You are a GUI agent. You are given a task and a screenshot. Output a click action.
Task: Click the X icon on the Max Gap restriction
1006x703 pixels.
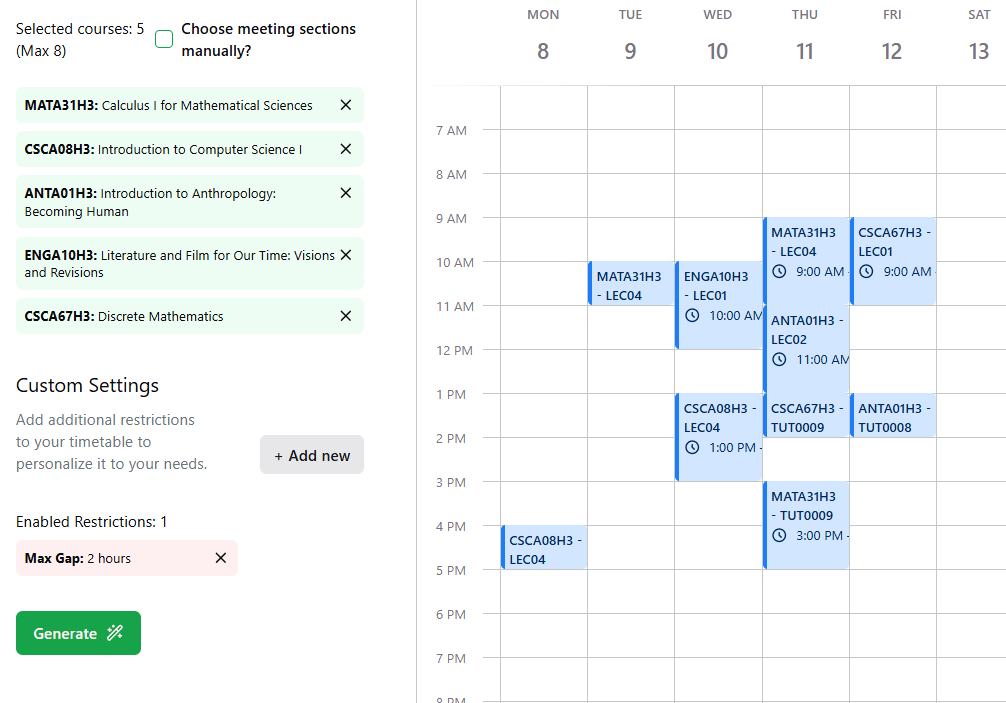pyautogui.click(x=220, y=558)
